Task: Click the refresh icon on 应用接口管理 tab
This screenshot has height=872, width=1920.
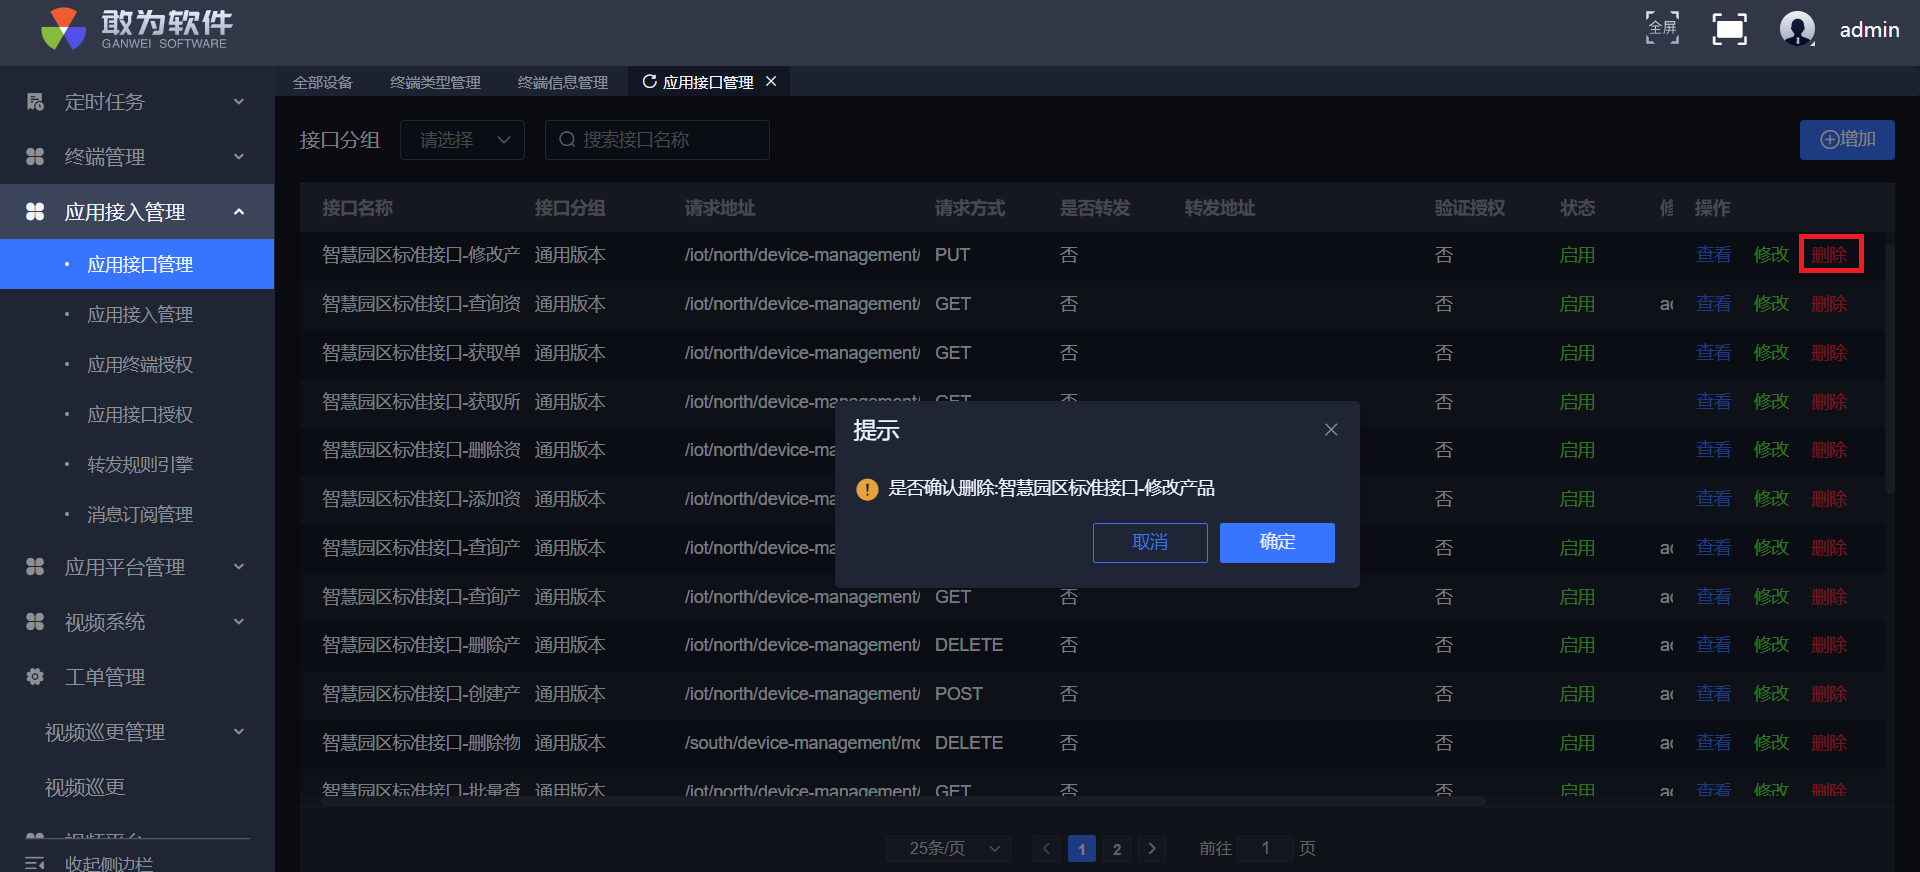Action: pyautogui.click(x=649, y=82)
